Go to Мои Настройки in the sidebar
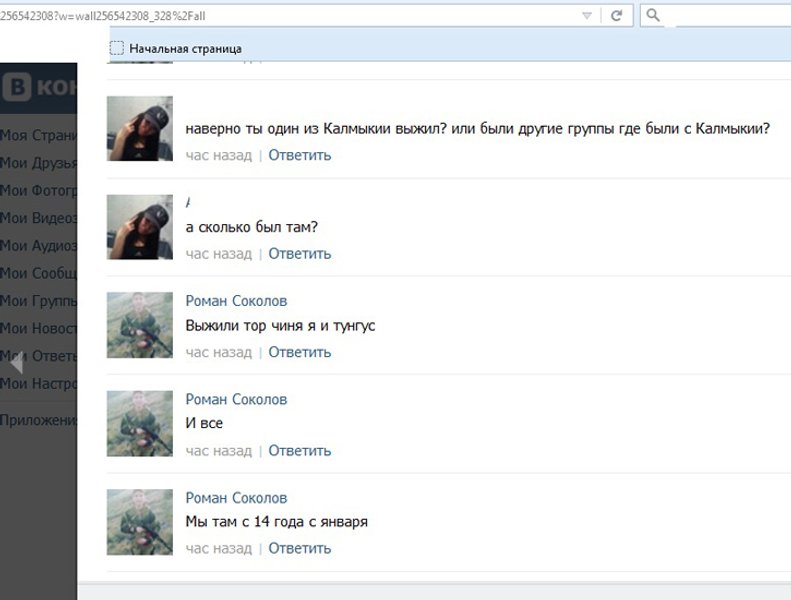The image size is (791, 600). tap(38, 383)
